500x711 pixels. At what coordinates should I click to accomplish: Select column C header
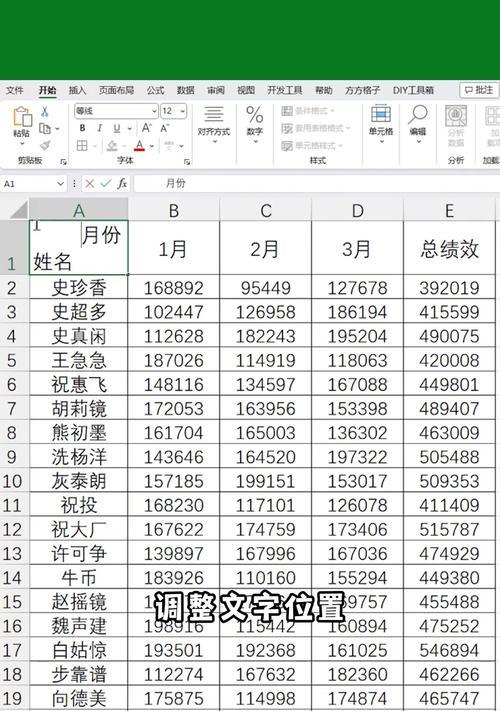[266, 210]
